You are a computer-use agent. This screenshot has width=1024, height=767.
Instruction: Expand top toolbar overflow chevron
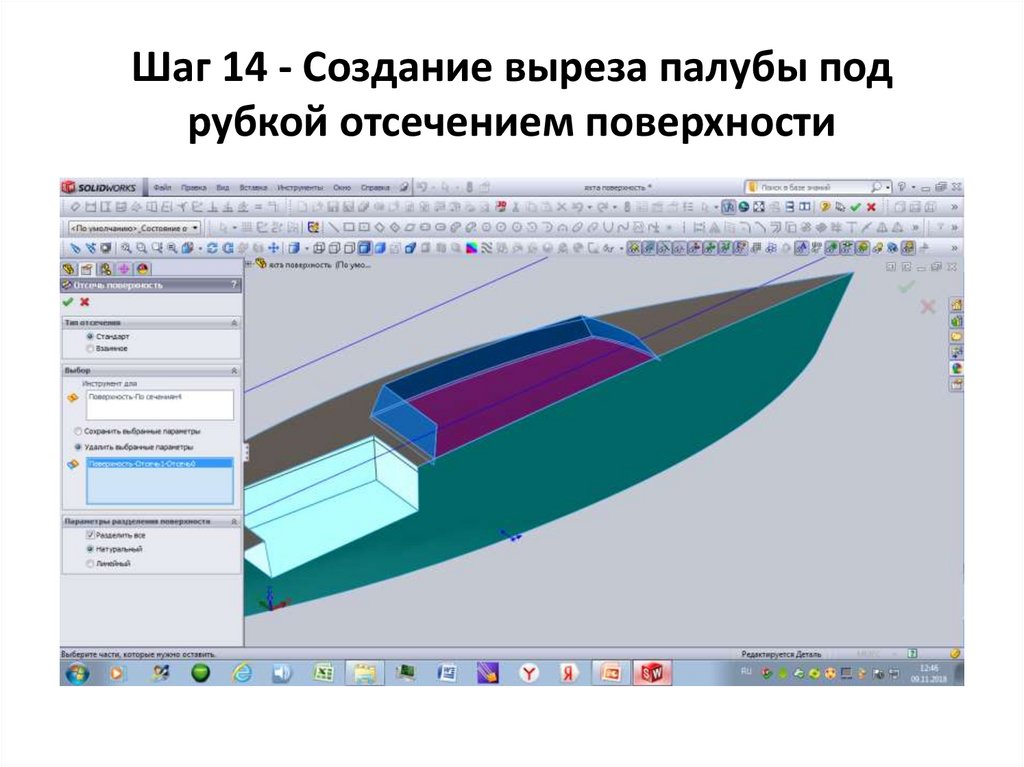[x=954, y=207]
